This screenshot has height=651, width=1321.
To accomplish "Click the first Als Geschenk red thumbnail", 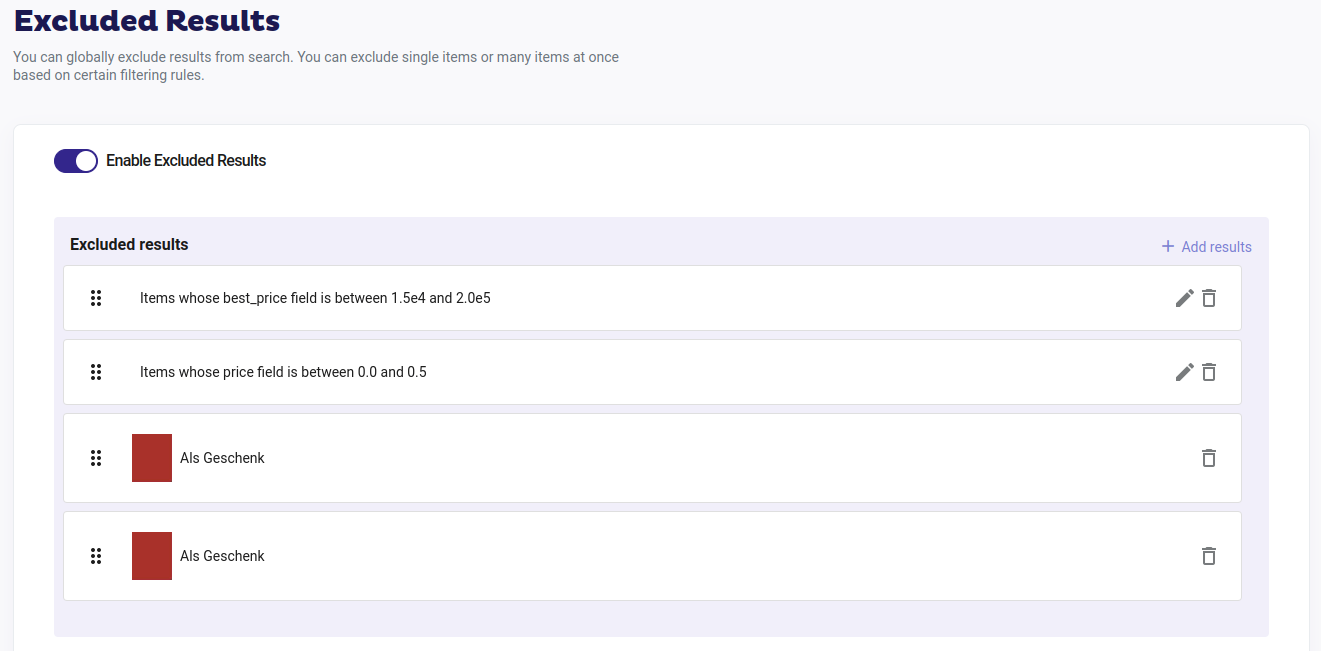I will 152,458.
